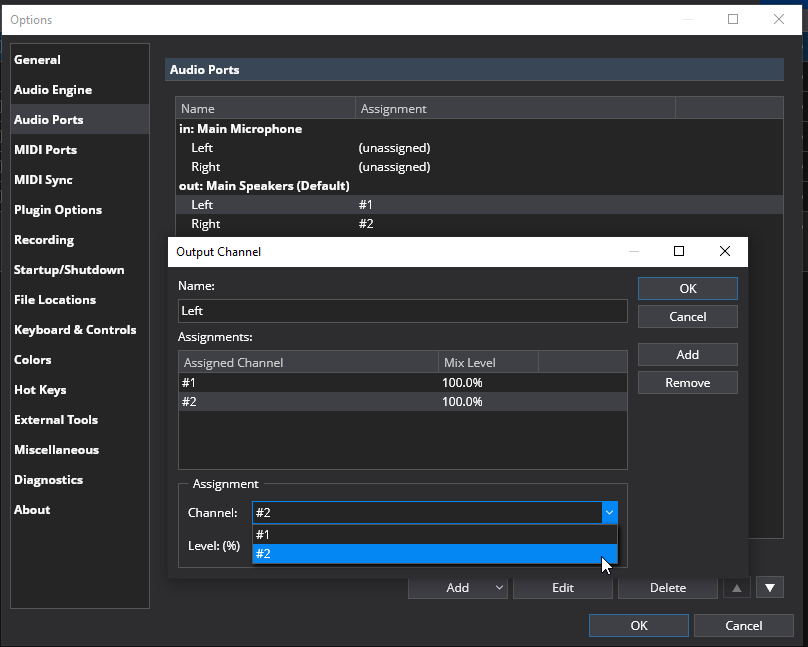Maximize the Output Channel dialog
Image resolution: width=808 pixels, height=647 pixels.
coord(679,251)
